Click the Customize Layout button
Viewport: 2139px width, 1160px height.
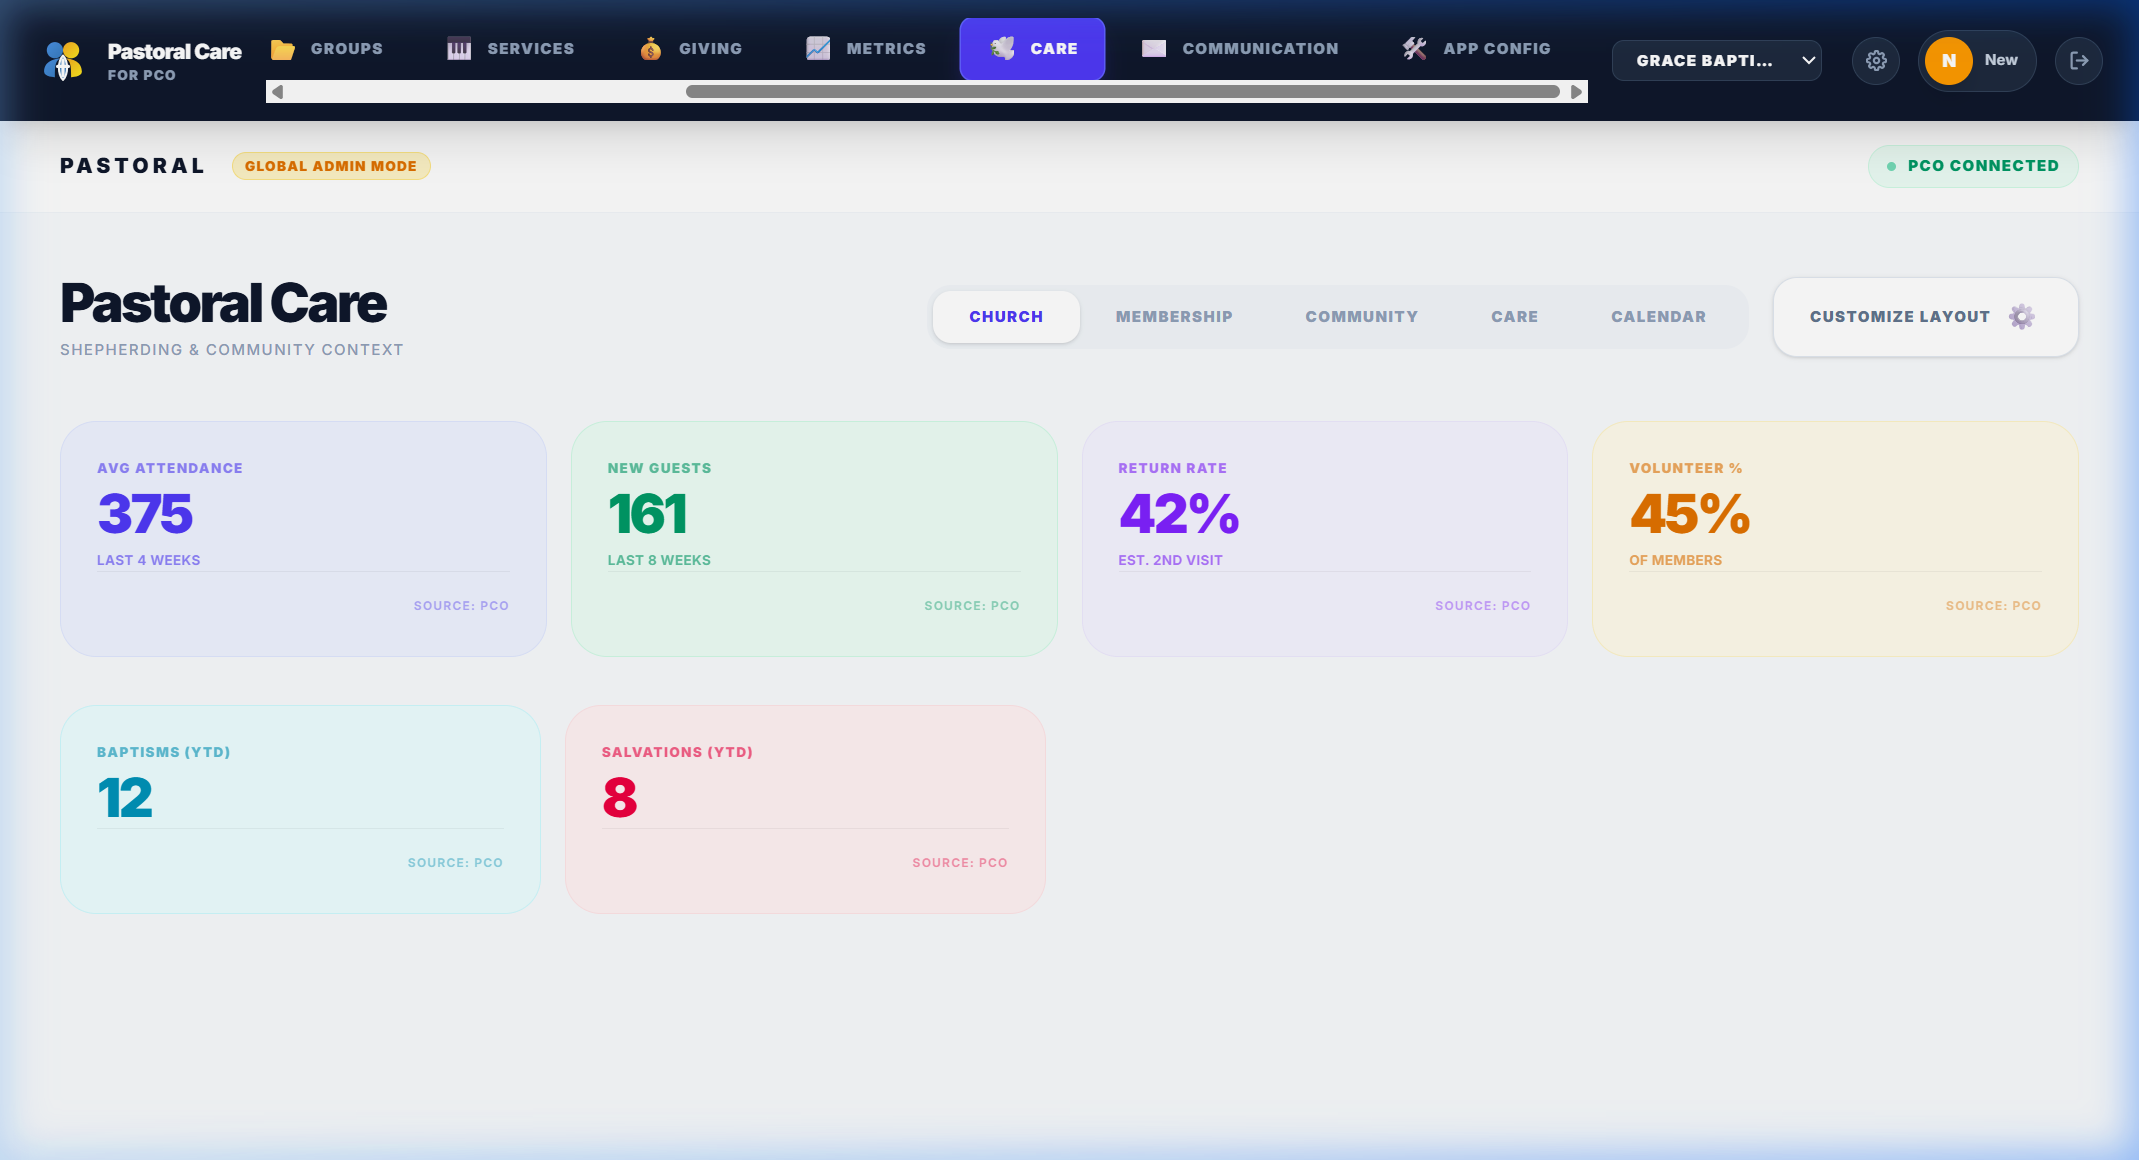(x=1925, y=317)
